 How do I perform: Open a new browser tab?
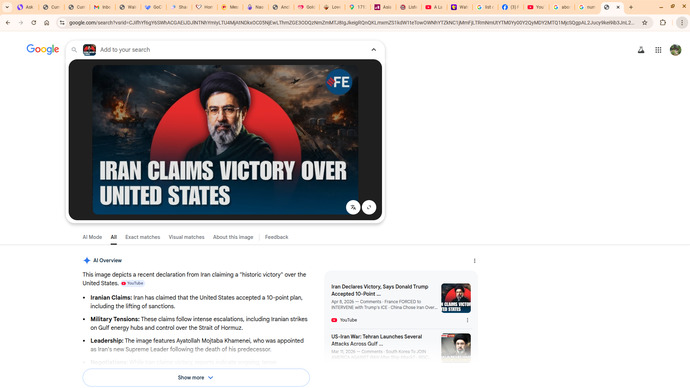tap(631, 7)
